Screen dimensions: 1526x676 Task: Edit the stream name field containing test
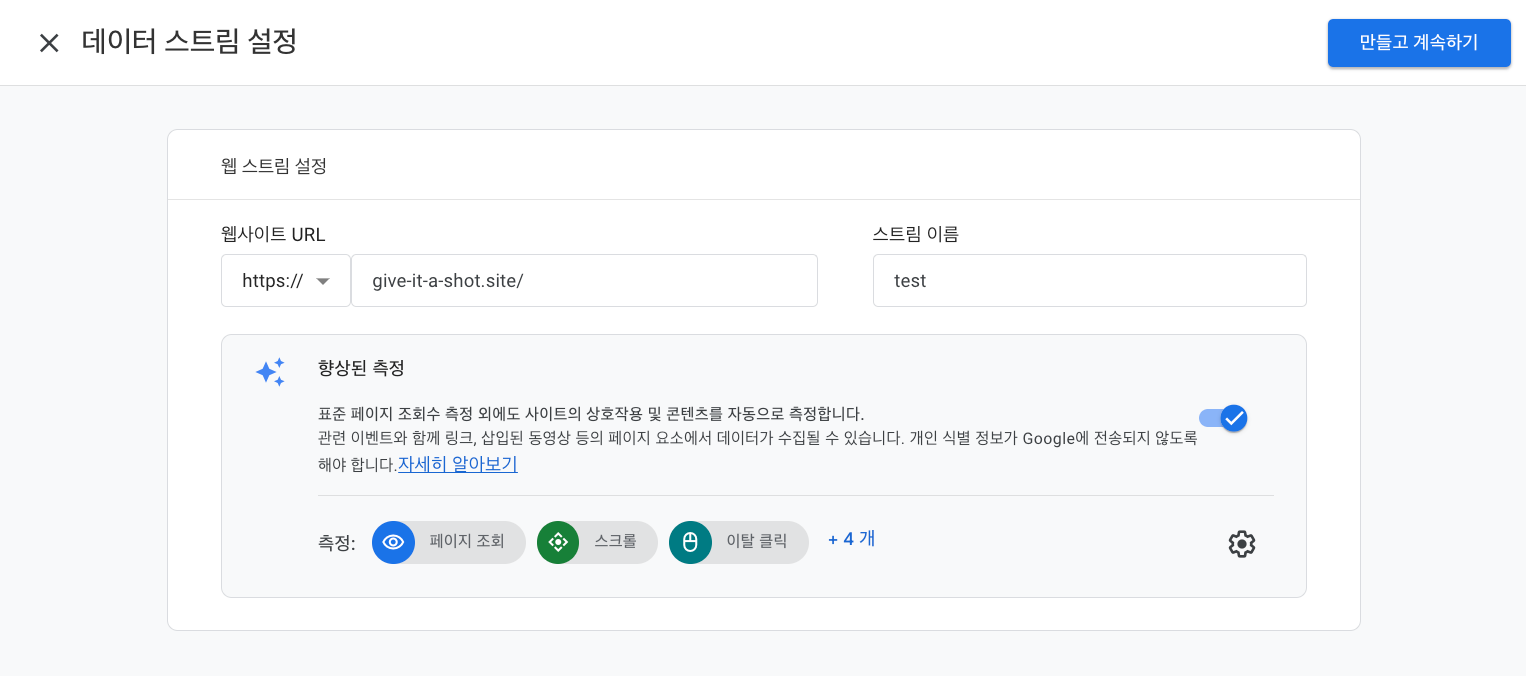click(x=1089, y=281)
